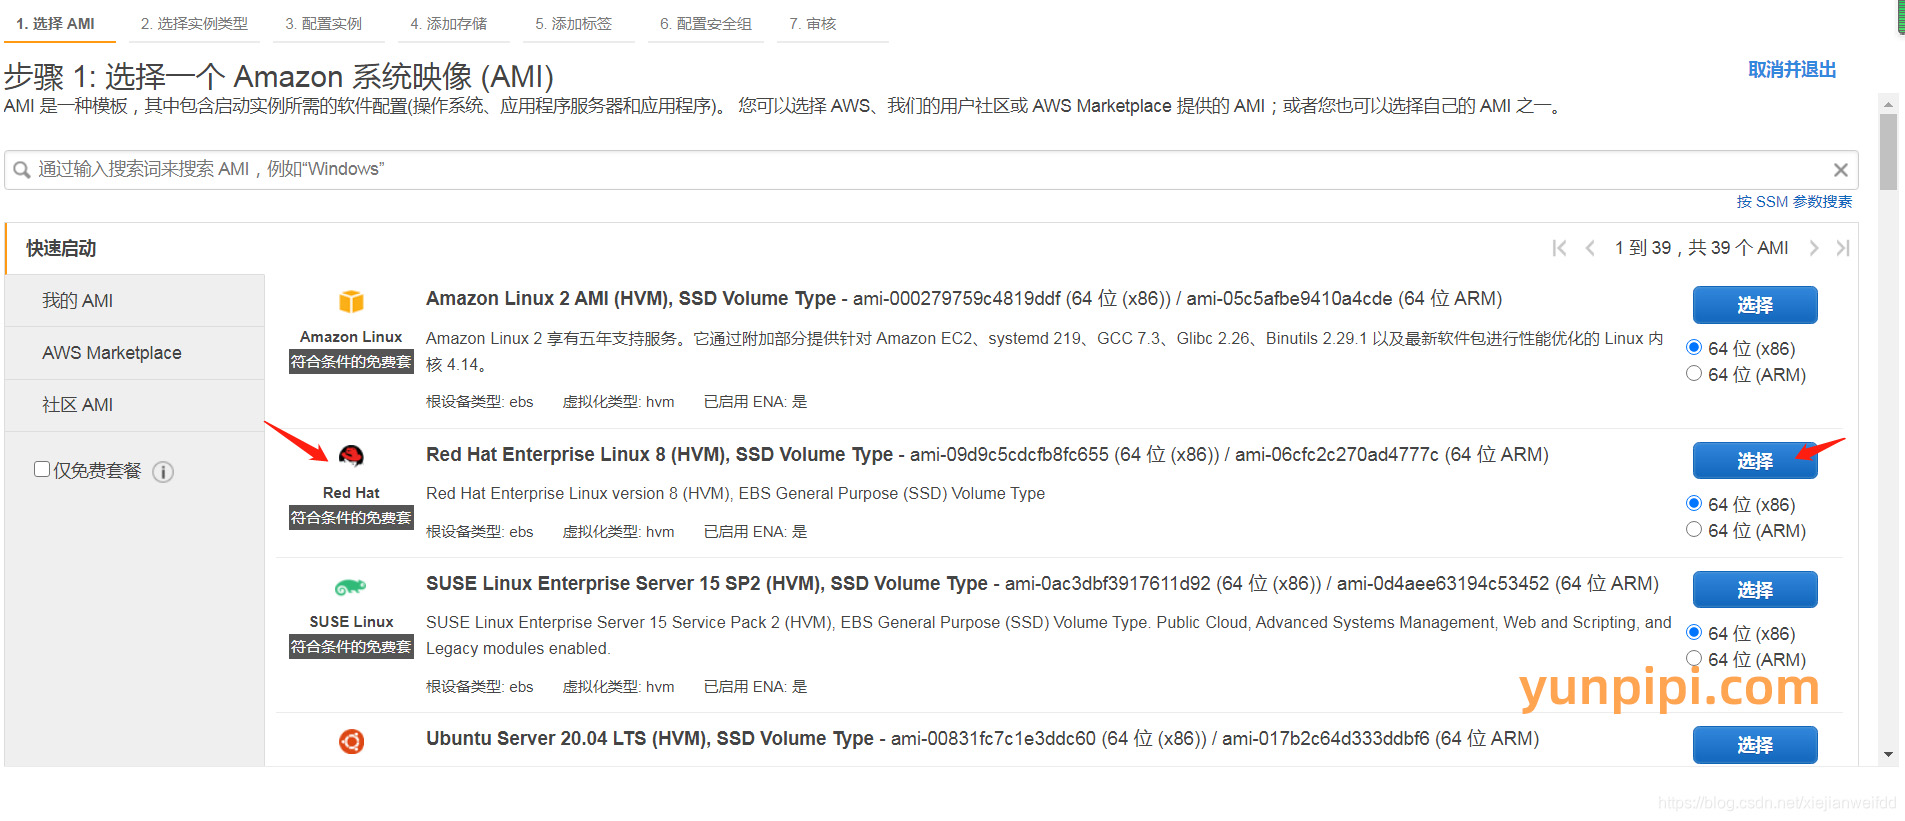
Task: Switch to step 1 选择 AMI tab
Action: point(60,24)
